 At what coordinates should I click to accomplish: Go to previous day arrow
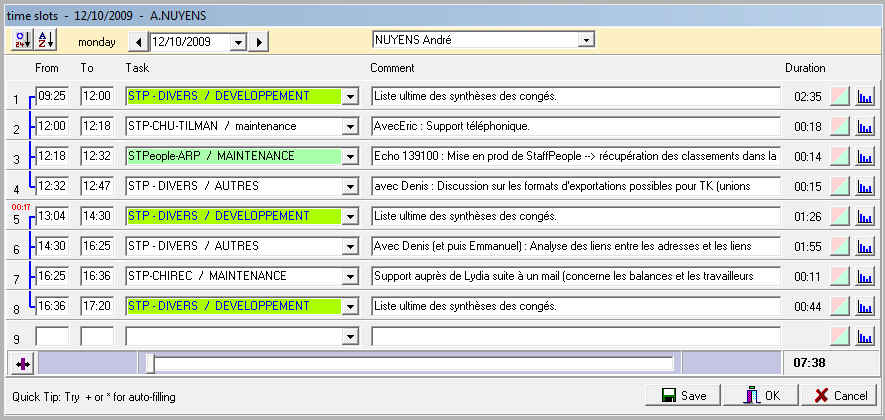click(138, 42)
